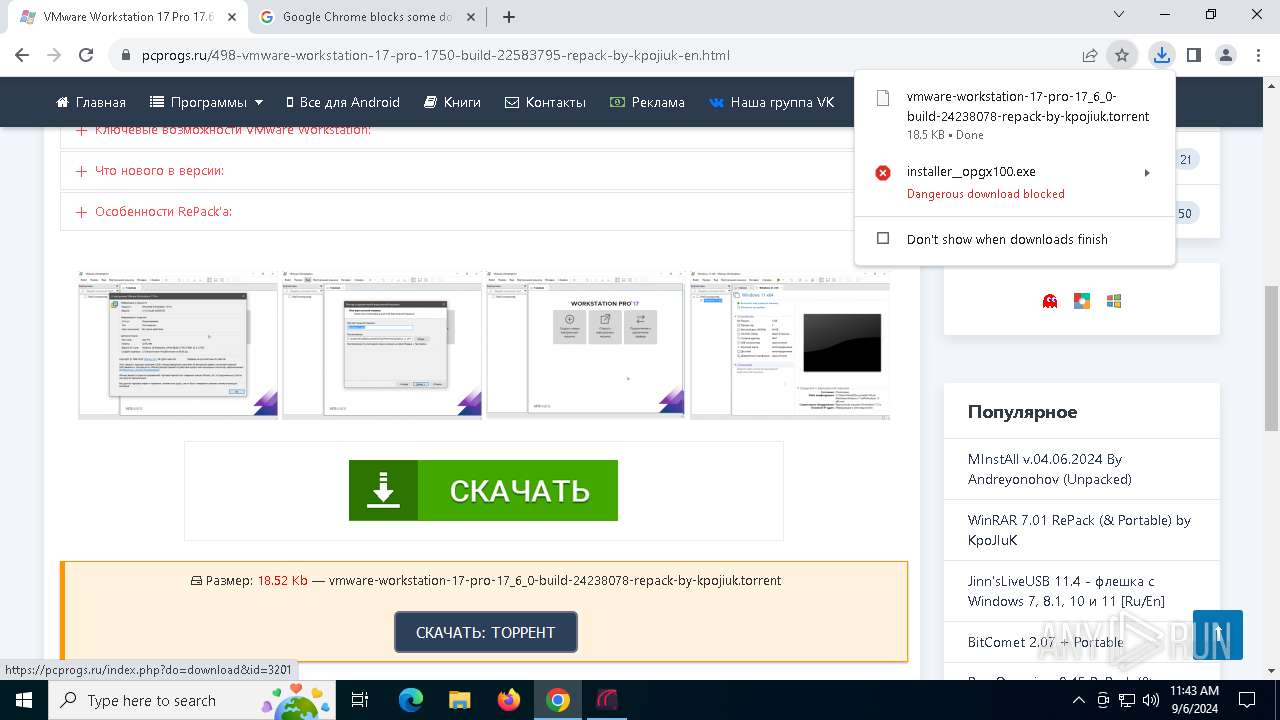Click the colorful square icon in sidebar
Viewport: 1280px width, 720px height.
click(x=1082, y=300)
